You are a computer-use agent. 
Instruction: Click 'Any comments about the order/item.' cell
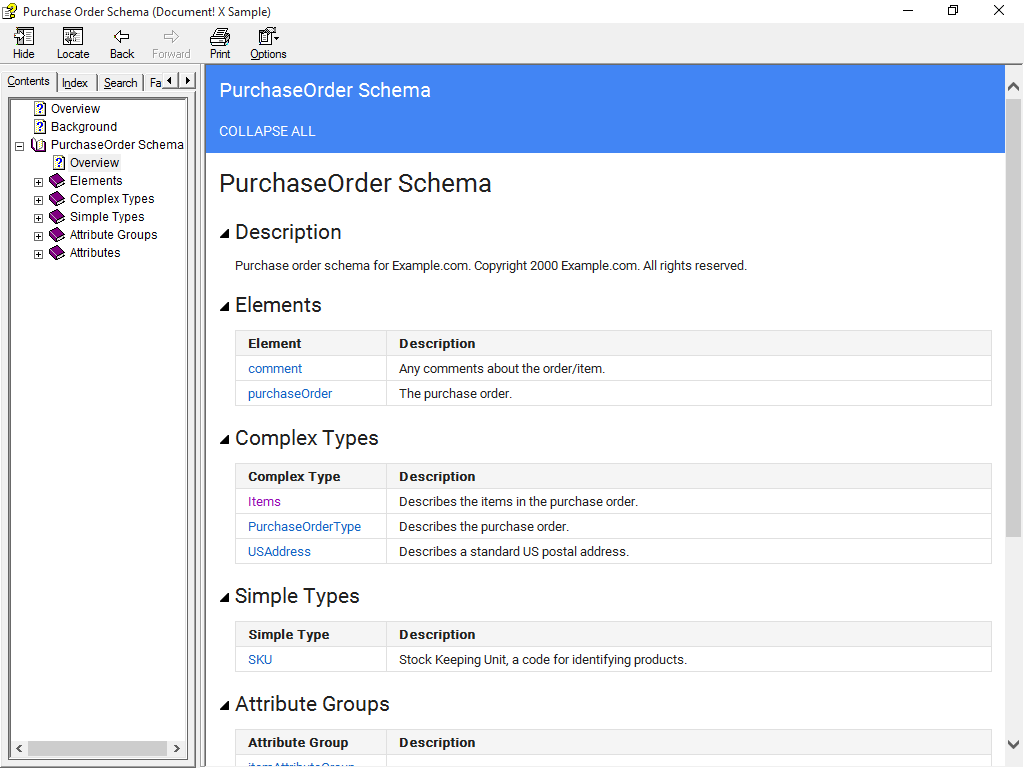pos(689,368)
